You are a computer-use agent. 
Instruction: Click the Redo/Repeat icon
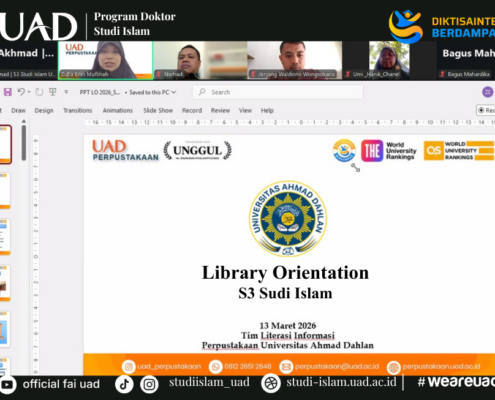(x=39, y=92)
